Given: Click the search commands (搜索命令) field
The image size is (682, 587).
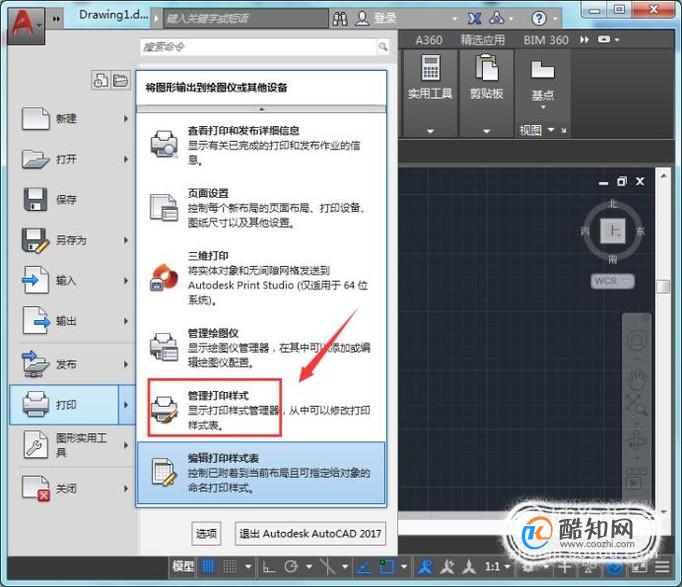Looking at the screenshot, I should pos(259,47).
